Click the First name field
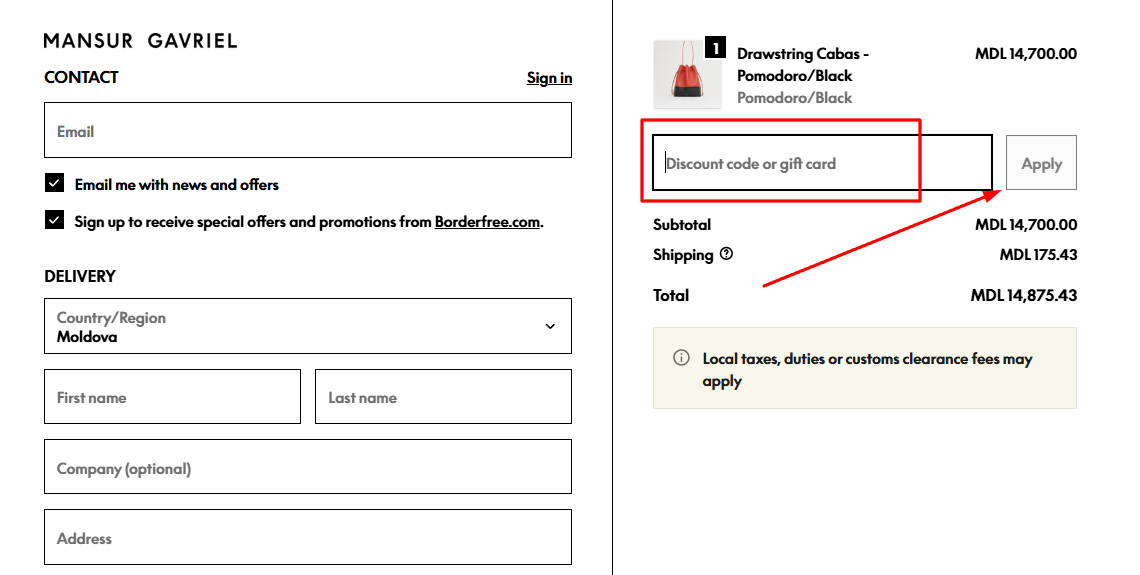This screenshot has height=575, width=1140. click(x=172, y=397)
